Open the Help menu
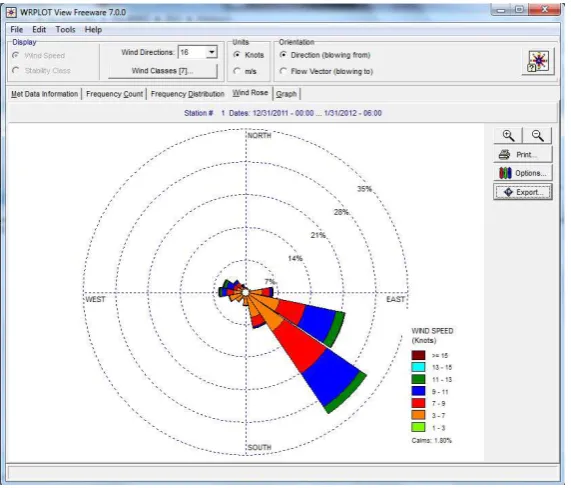 coord(93,30)
